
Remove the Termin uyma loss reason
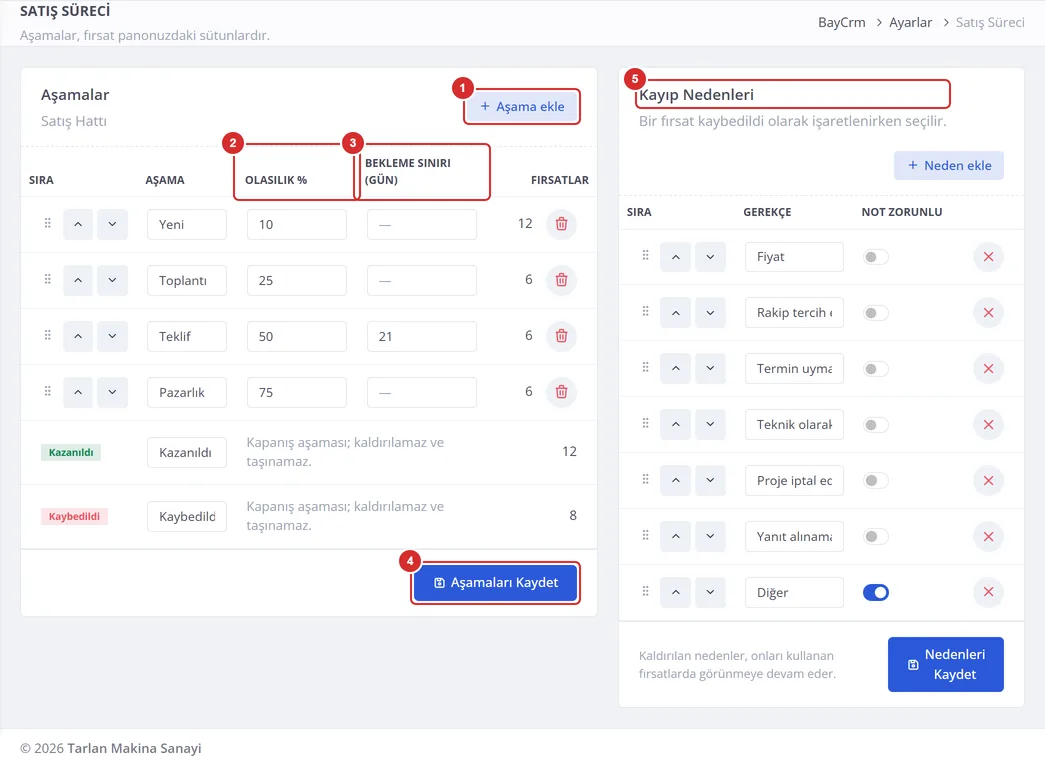click(988, 369)
